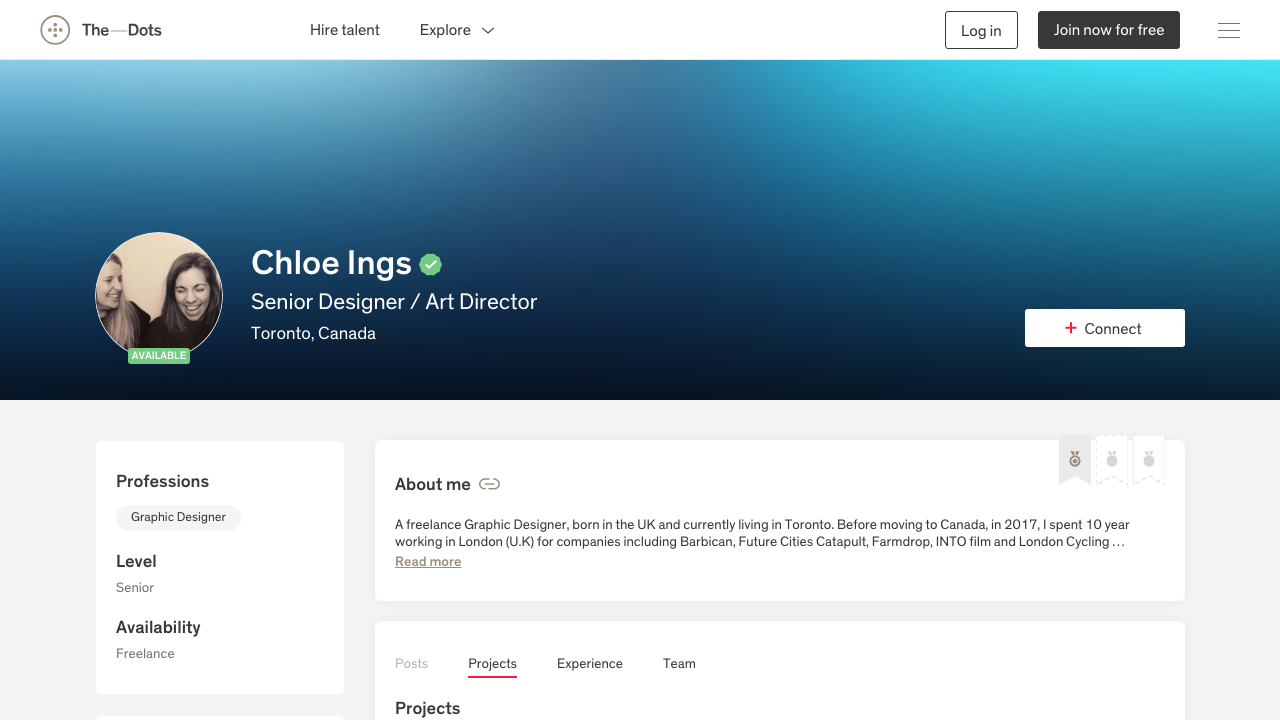Click the plus icon inside Connect button
Image resolution: width=1280 pixels, height=720 pixels.
[x=1071, y=328]
